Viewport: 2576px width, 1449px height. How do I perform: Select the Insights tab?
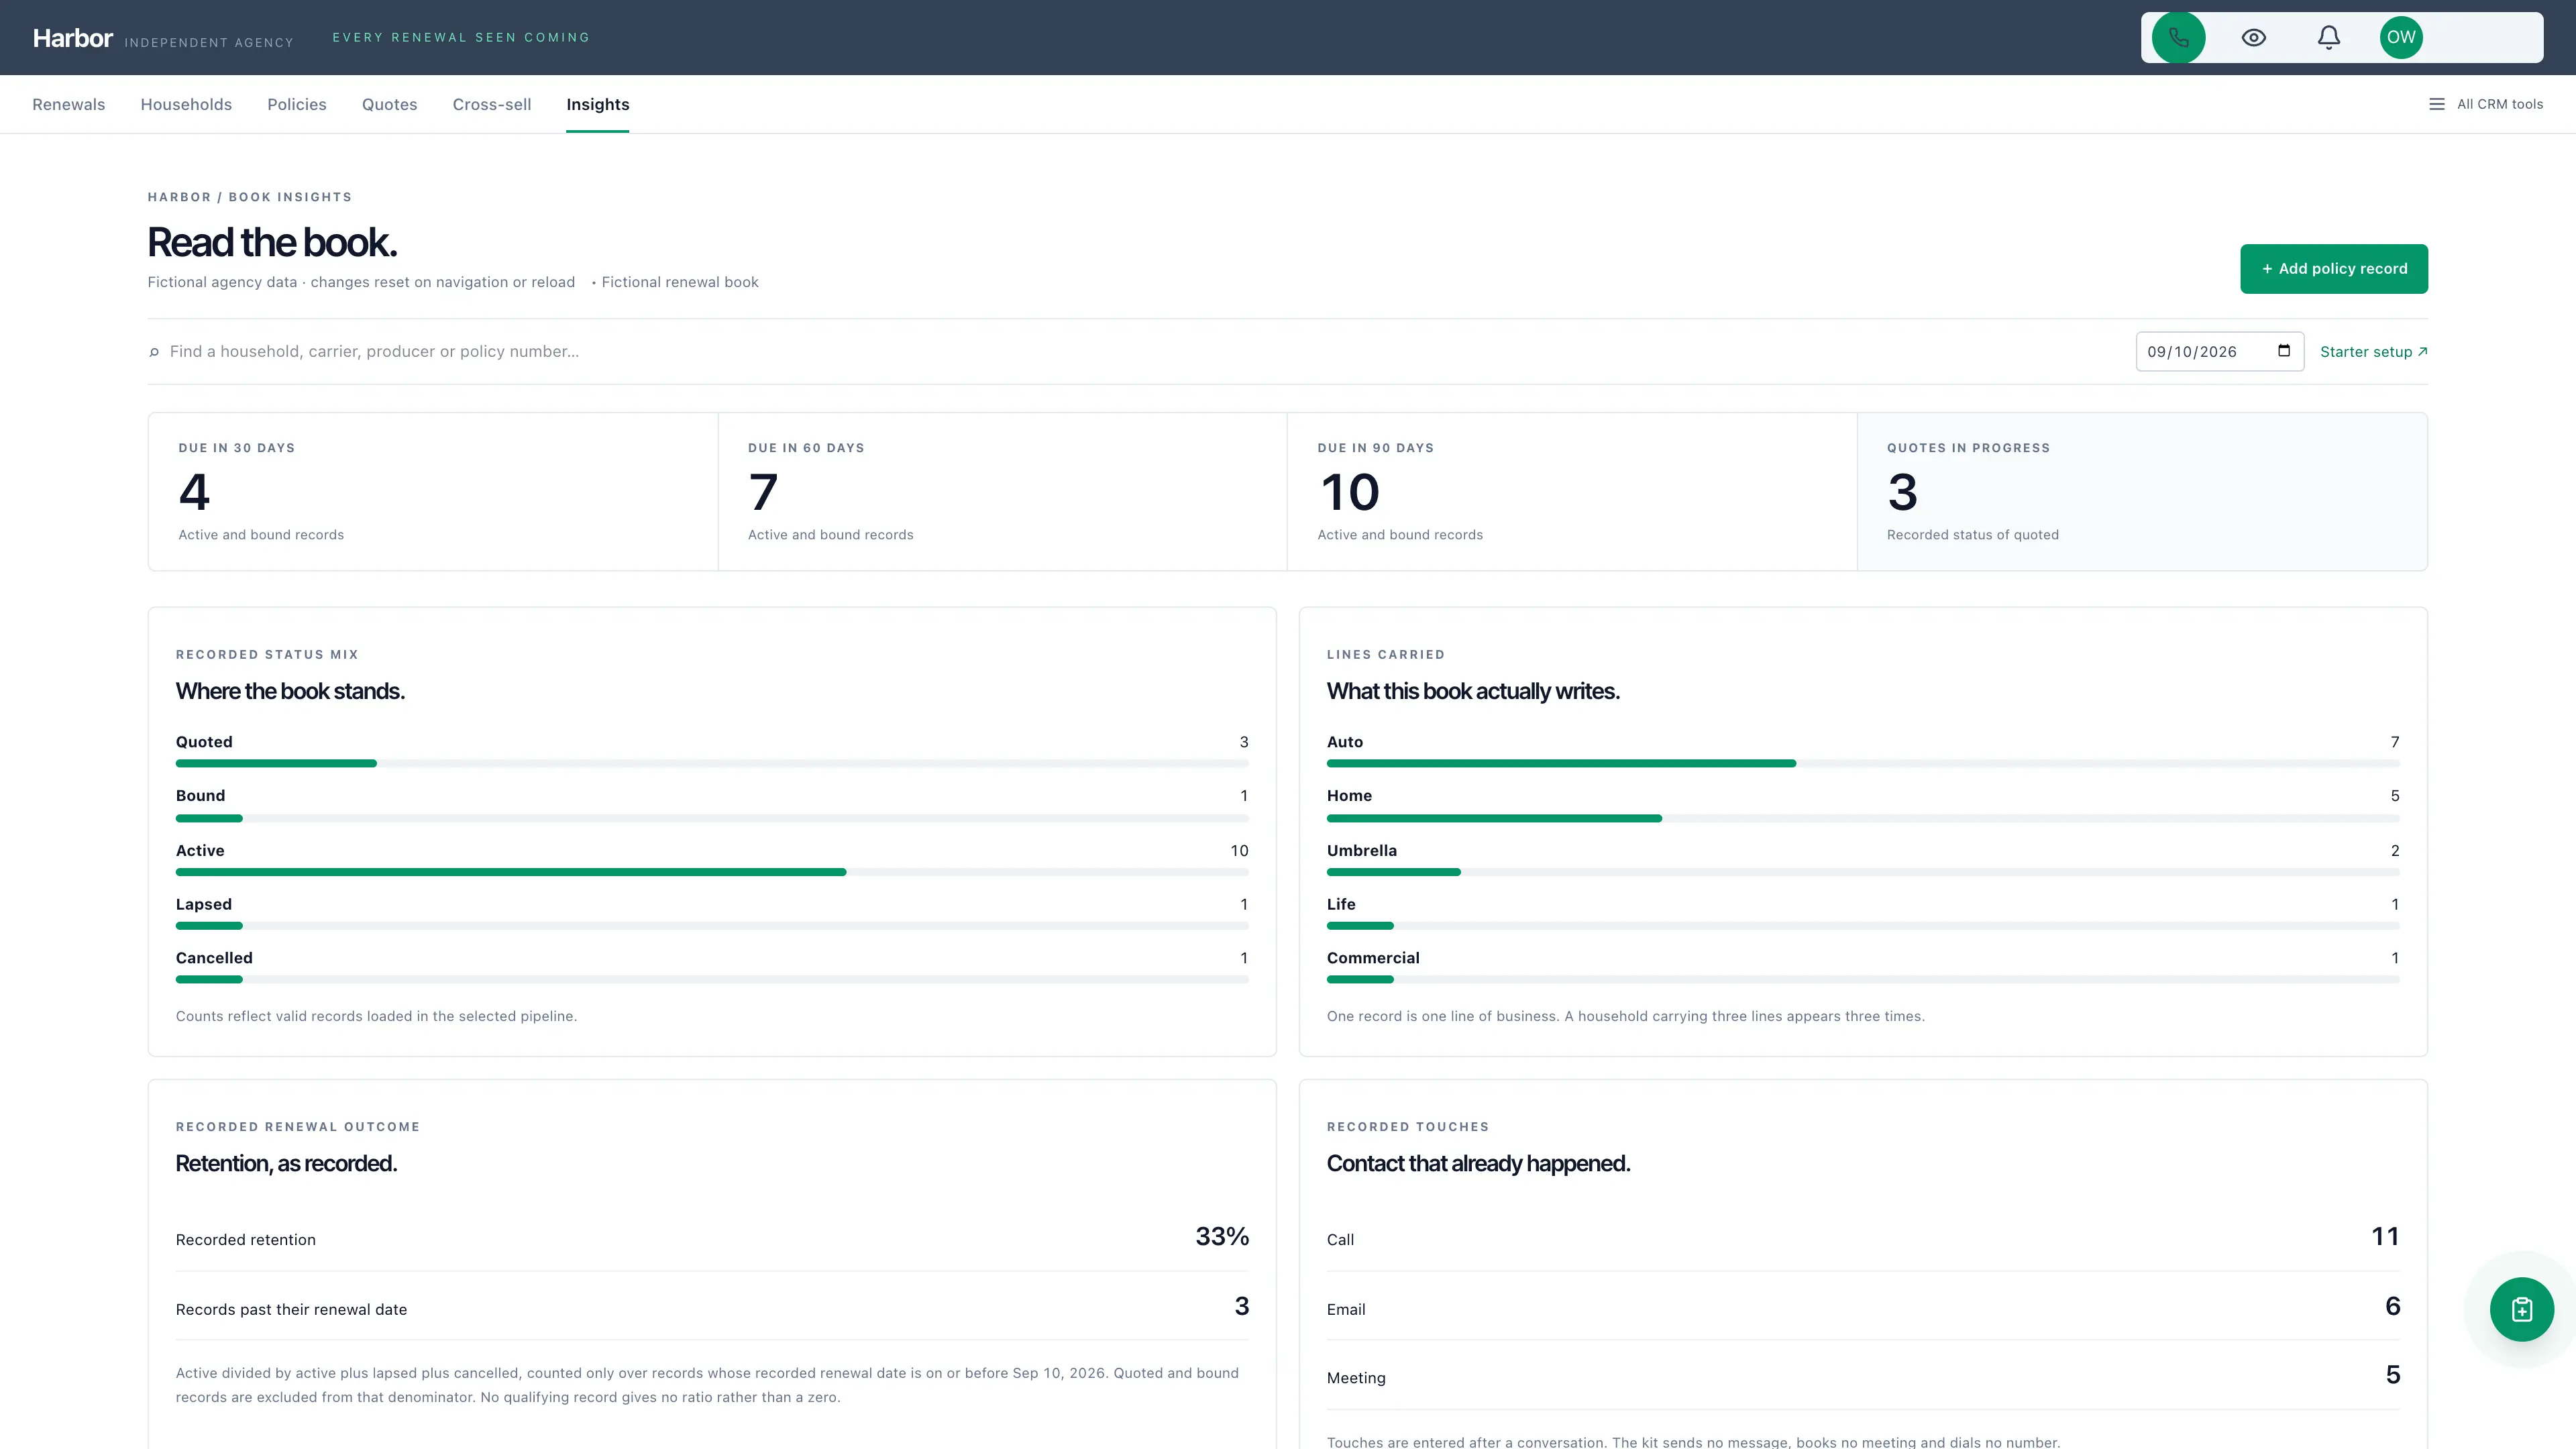[597, 104]
